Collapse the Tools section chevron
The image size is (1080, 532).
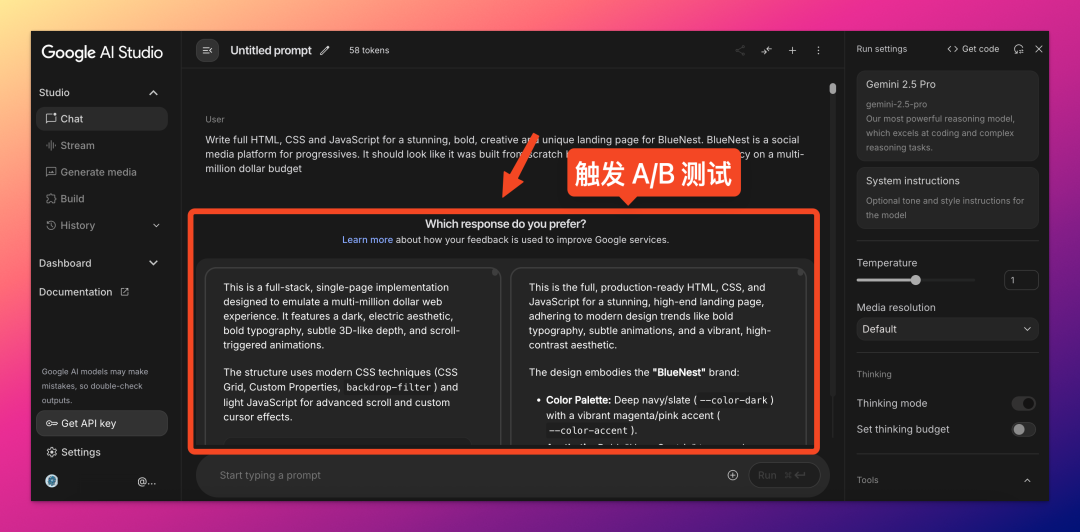coord(1027,480)
